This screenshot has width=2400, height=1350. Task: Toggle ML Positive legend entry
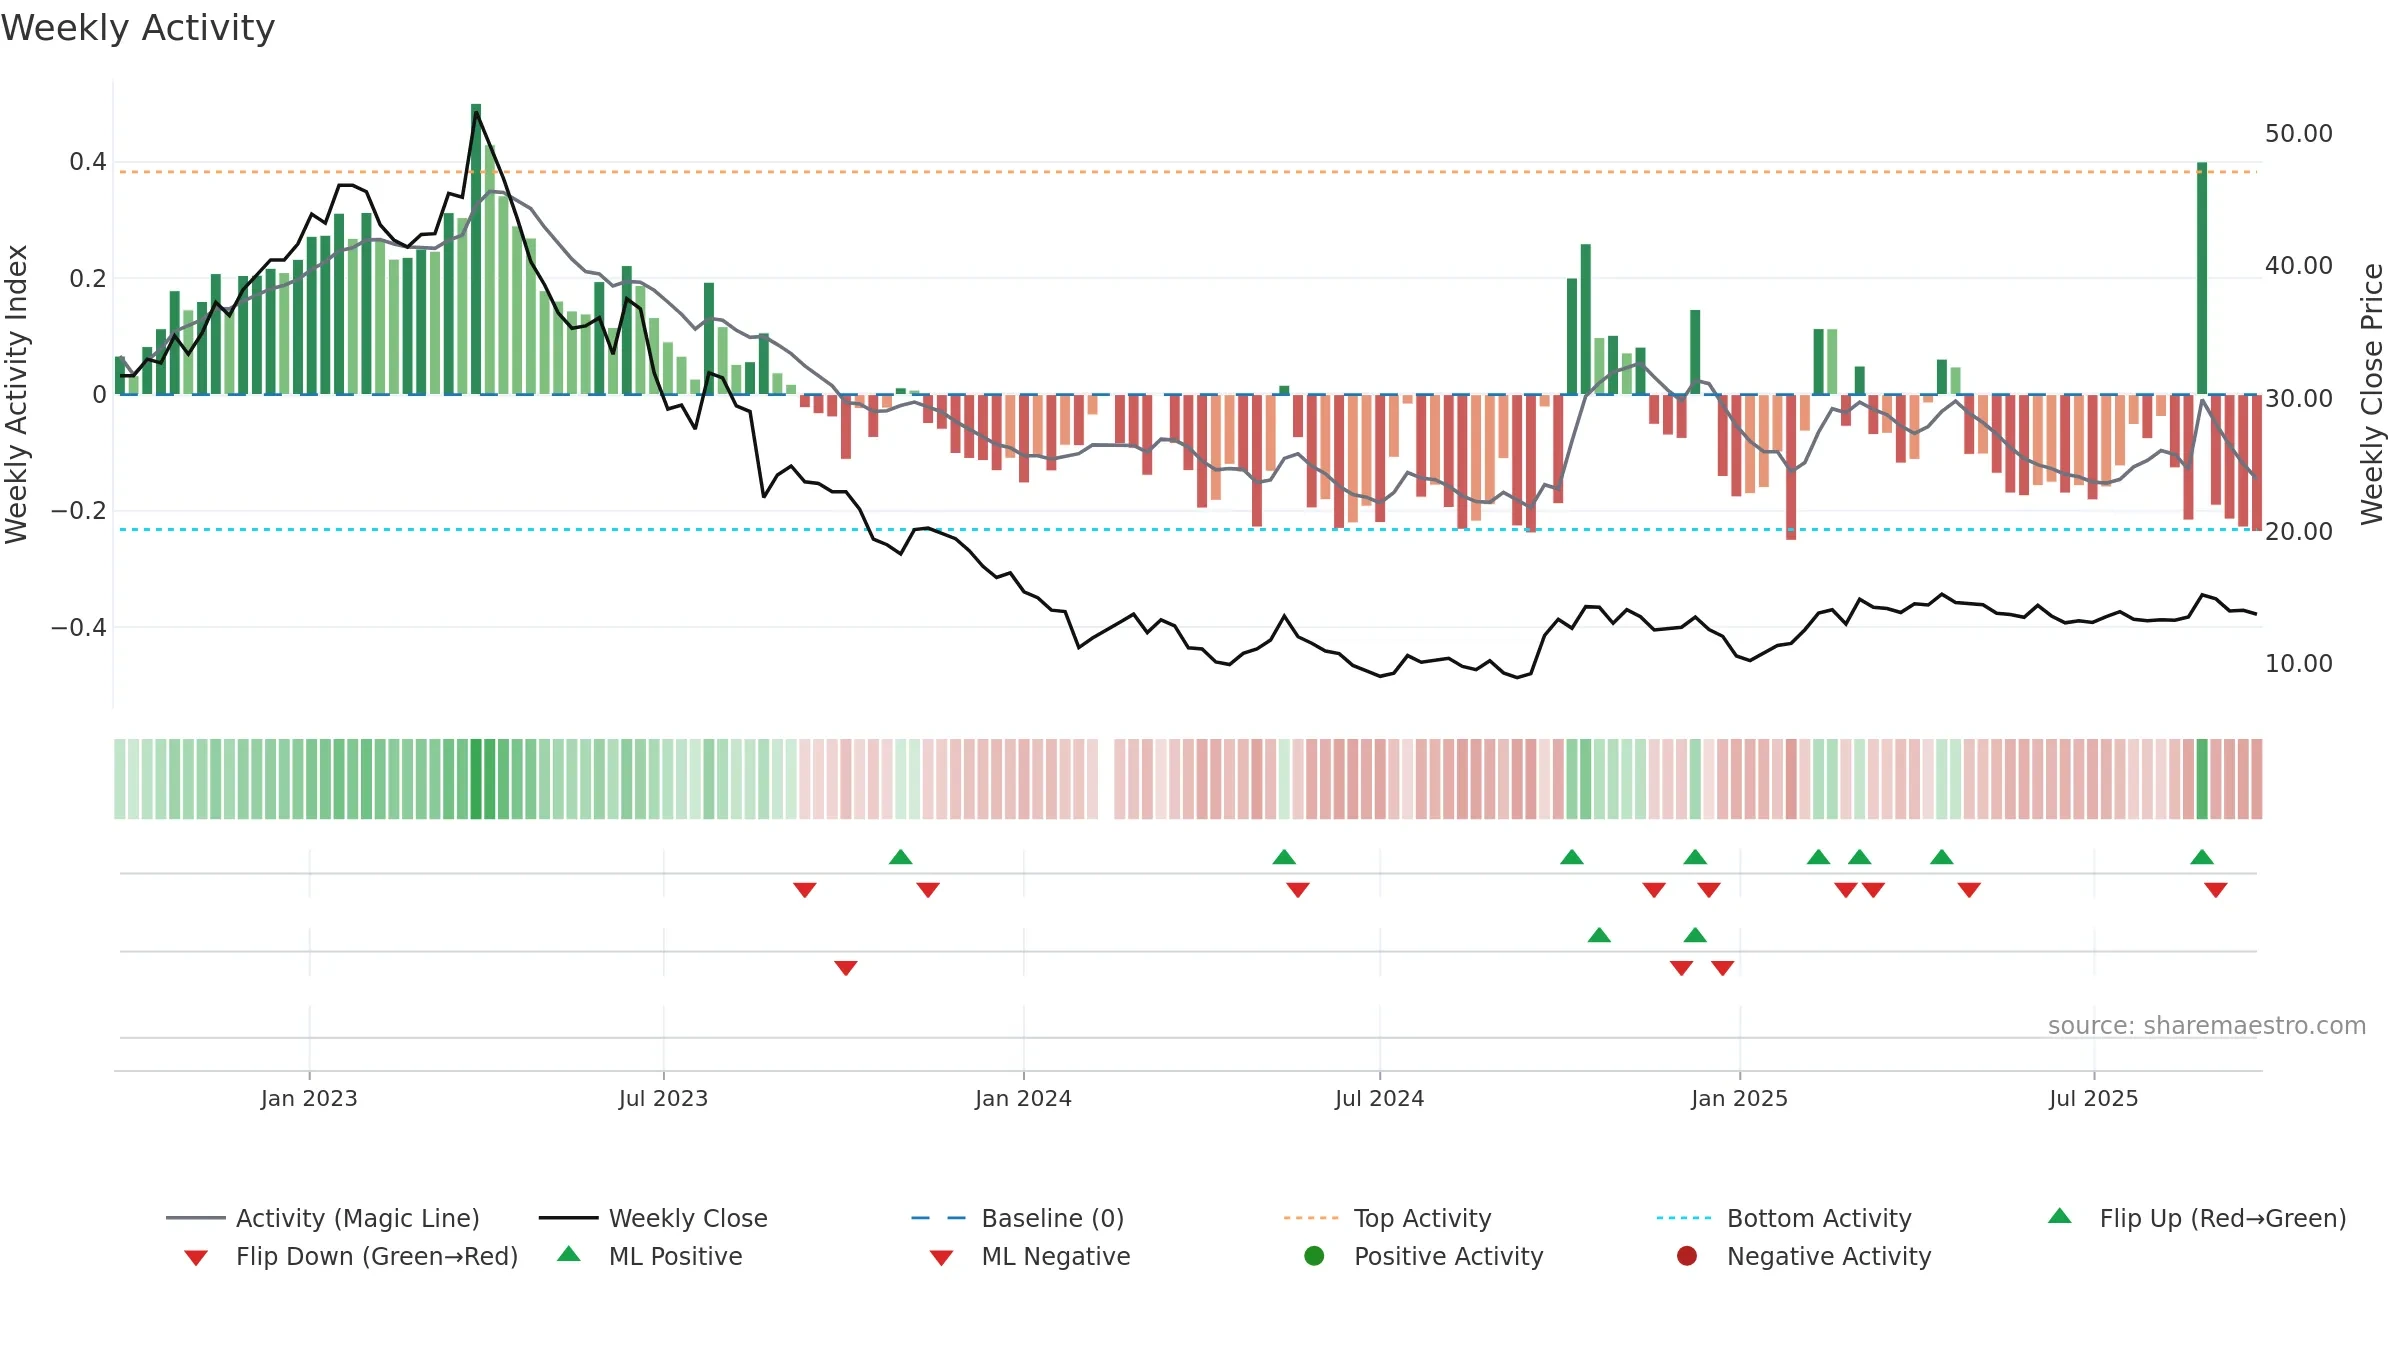(x=650, y=1256)
